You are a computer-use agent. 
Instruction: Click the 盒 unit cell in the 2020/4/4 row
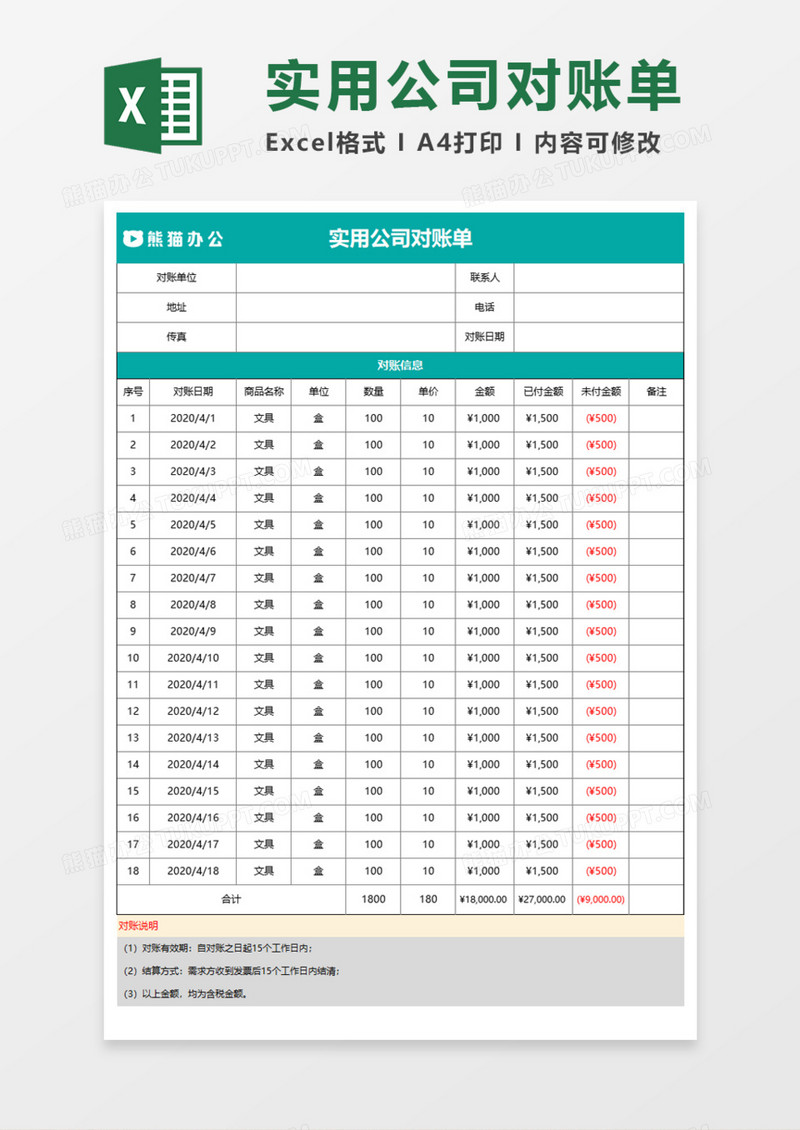click(319, 498)
